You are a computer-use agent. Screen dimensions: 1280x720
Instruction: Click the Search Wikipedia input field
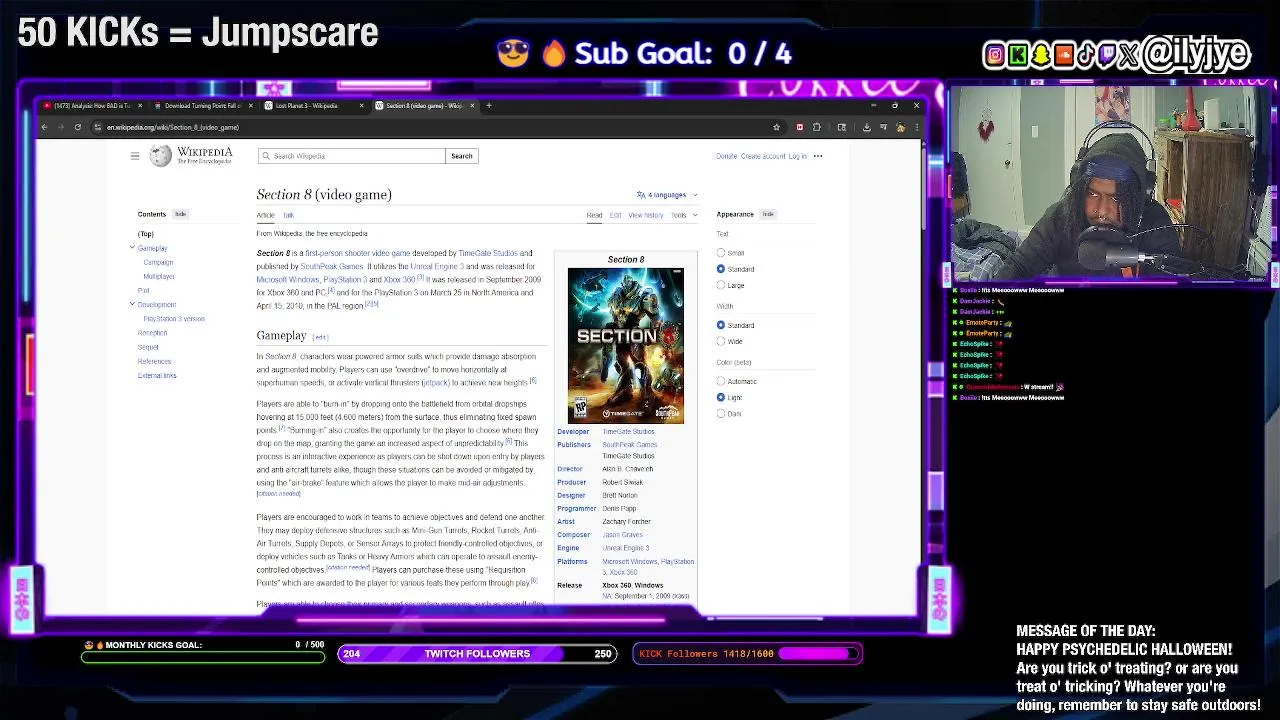[x=351, y=156]
